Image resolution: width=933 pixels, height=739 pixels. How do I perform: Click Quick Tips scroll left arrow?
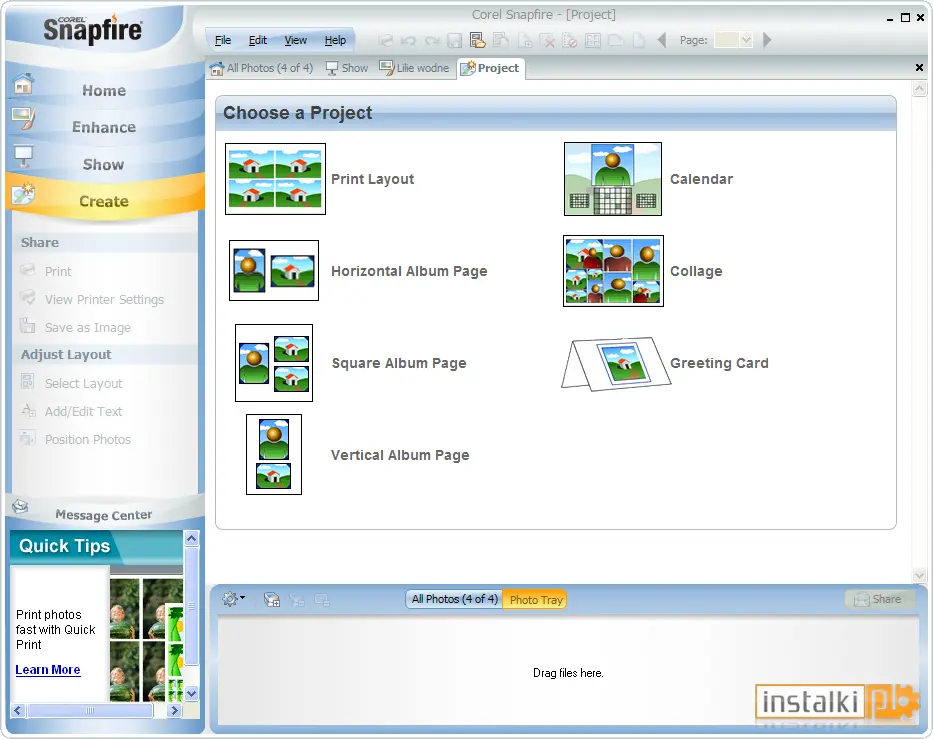coord(17,710)
